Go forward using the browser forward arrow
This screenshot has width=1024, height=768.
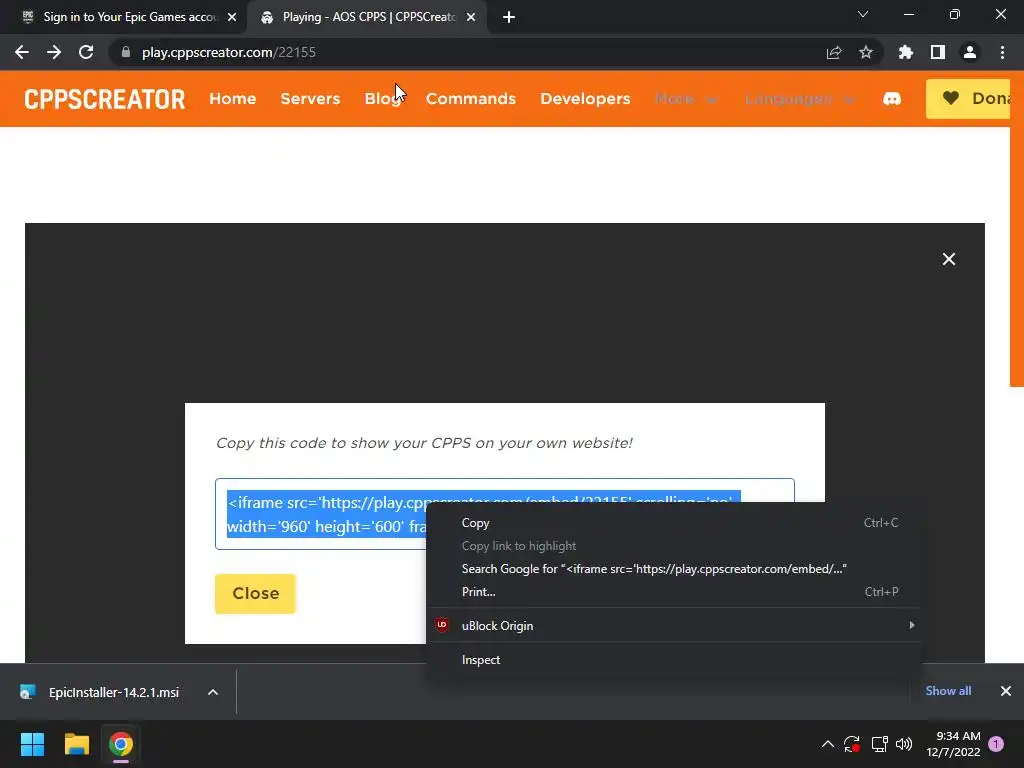(54, 52)
